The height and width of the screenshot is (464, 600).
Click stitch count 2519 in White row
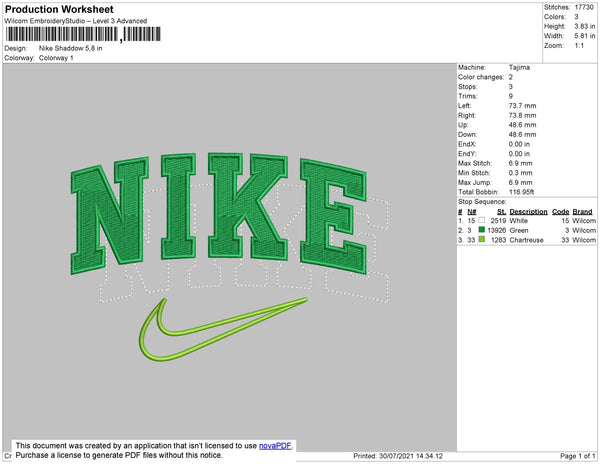coord(498,221)
